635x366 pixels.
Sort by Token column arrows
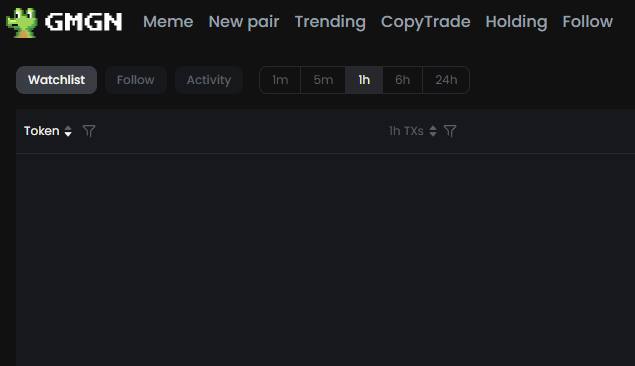coord(68,131)
